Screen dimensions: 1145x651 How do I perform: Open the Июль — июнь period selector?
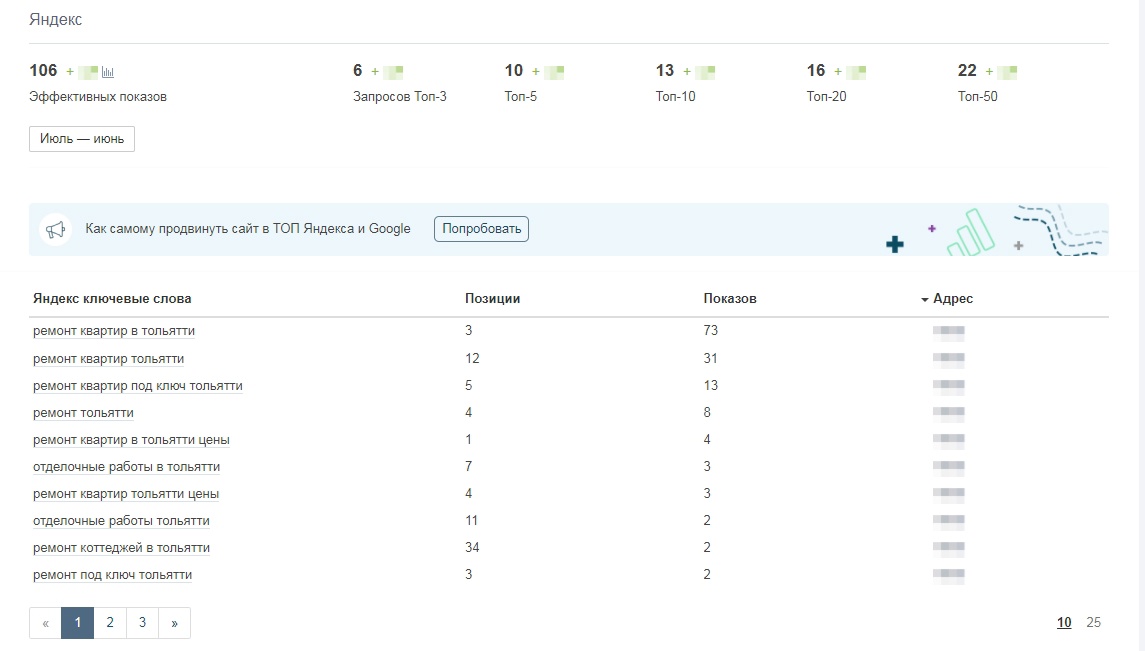pyautogui.click(x=82, y=139)
